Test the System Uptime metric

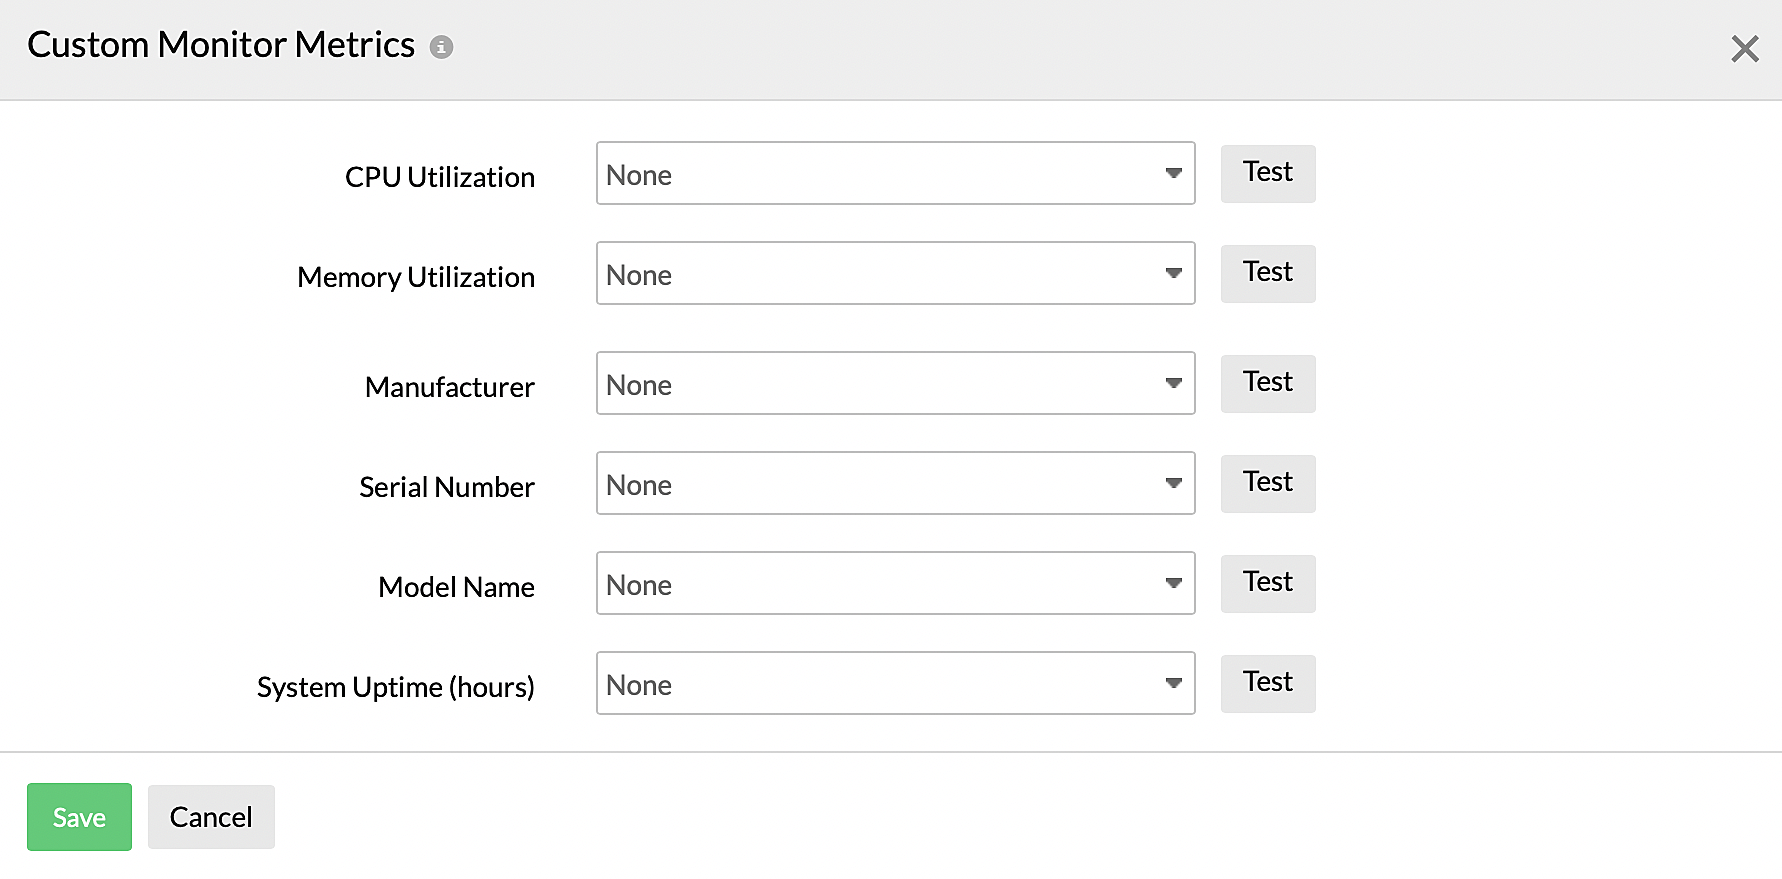1267,683
